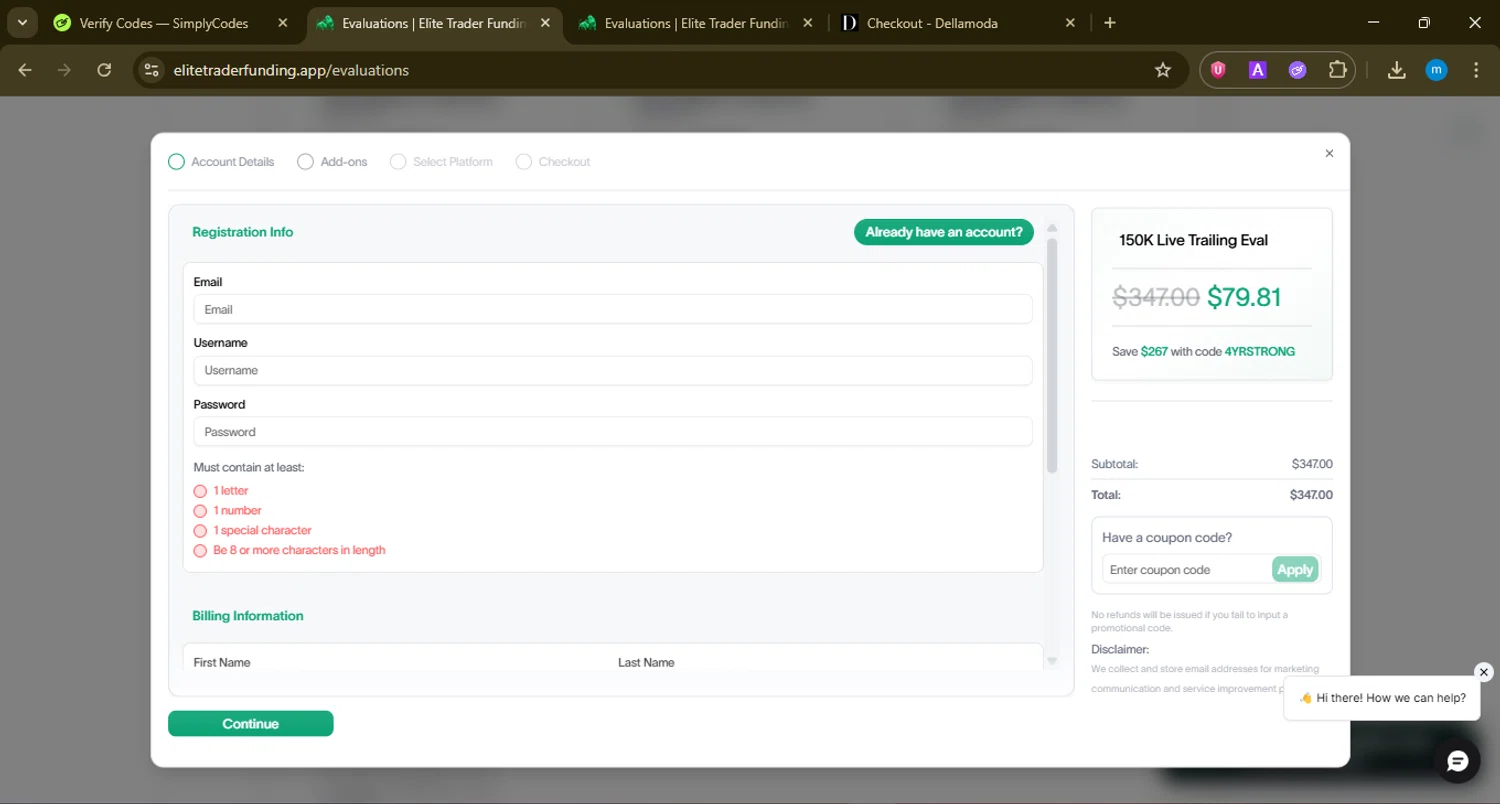Open the browser Downloads icon

[1397, 70]
